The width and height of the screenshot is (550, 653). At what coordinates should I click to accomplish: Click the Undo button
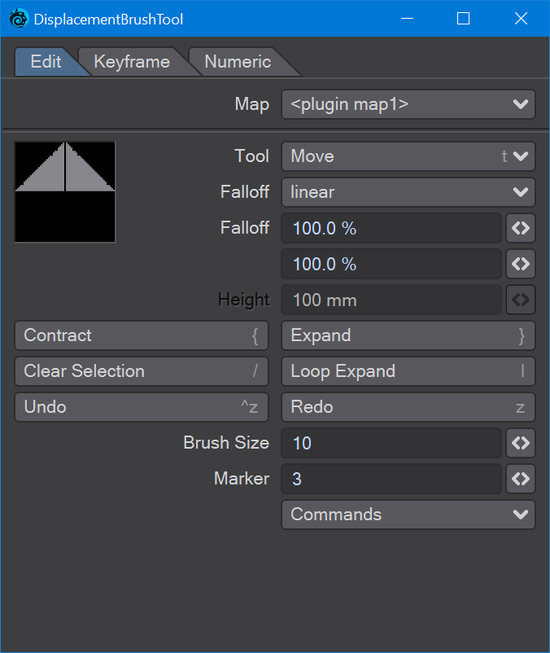[142, 407]
